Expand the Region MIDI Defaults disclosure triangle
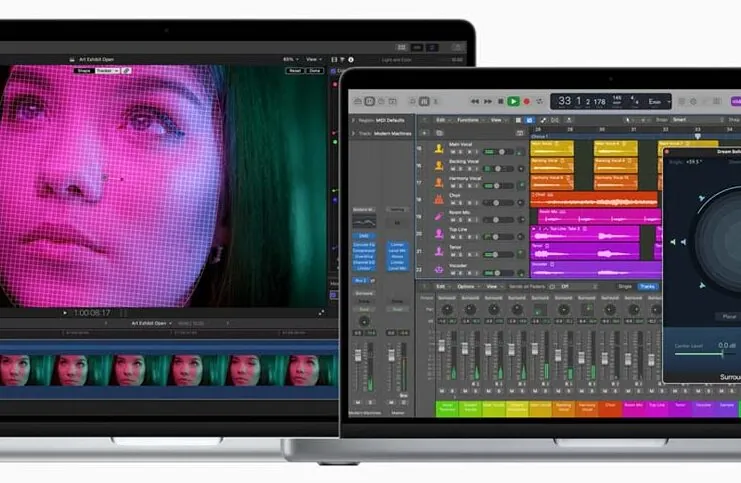The image size is (741, 483). tap(353, 121)
